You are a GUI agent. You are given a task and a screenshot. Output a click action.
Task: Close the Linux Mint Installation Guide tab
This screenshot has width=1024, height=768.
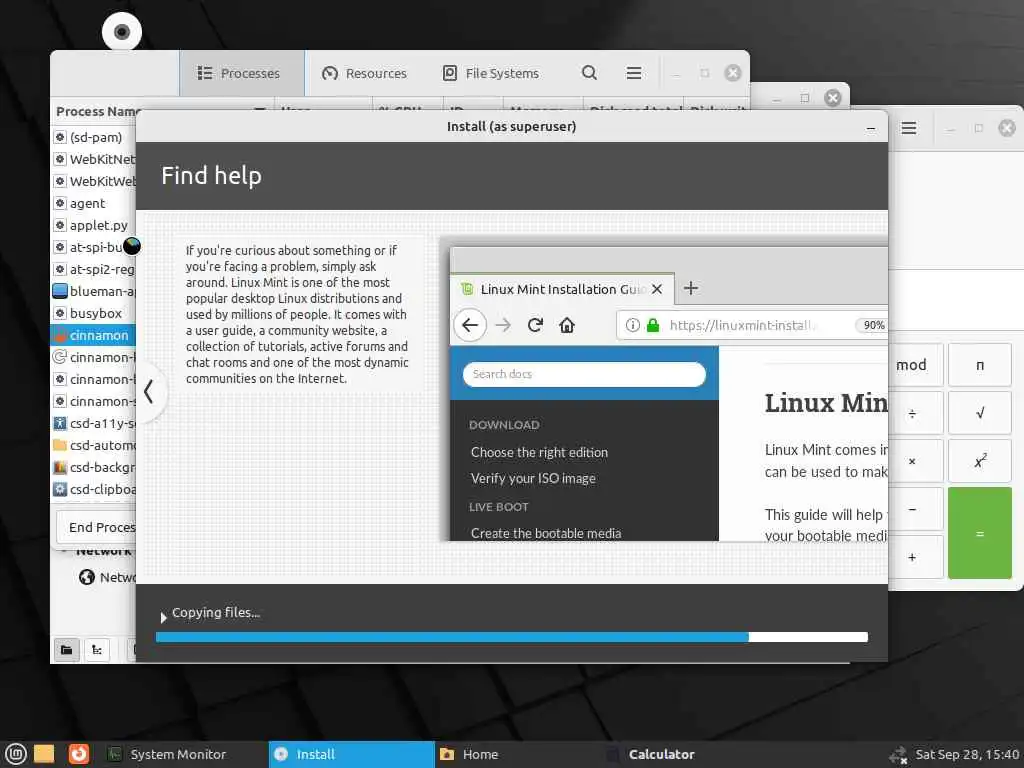(657, 289)
